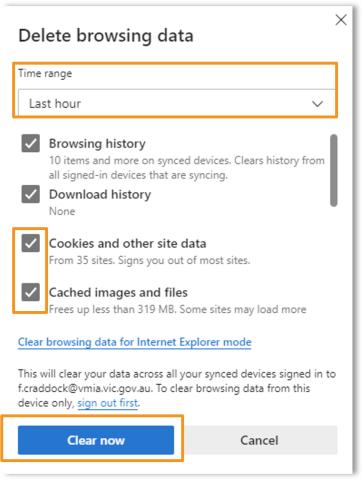The height and width of the screenshot is (480, 363).
Task: Close the Delete browsing data dialog
Action: click(x=341, y=20)
